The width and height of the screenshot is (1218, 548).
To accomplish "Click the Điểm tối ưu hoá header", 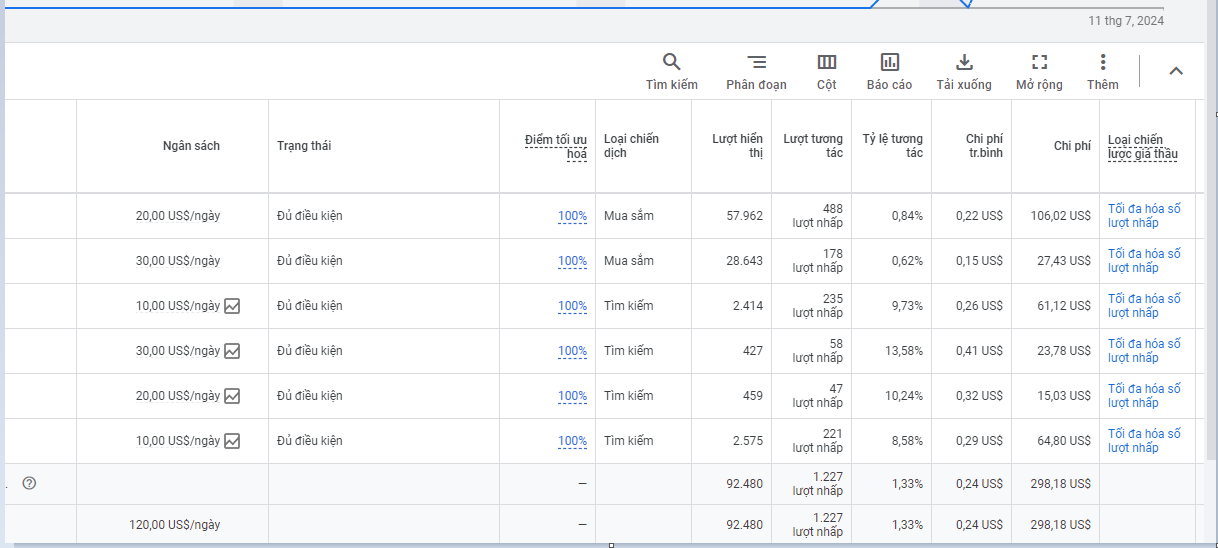I will click(x=556, y=146).
